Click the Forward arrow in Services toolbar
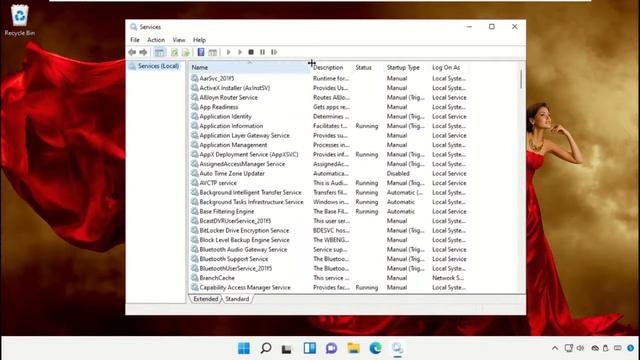The image size is (640, 360). click(x=143, y=52)
